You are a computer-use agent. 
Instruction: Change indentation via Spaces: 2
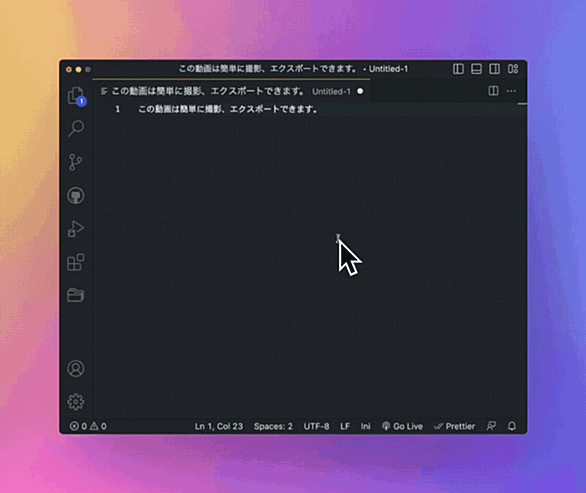point(273,426)
